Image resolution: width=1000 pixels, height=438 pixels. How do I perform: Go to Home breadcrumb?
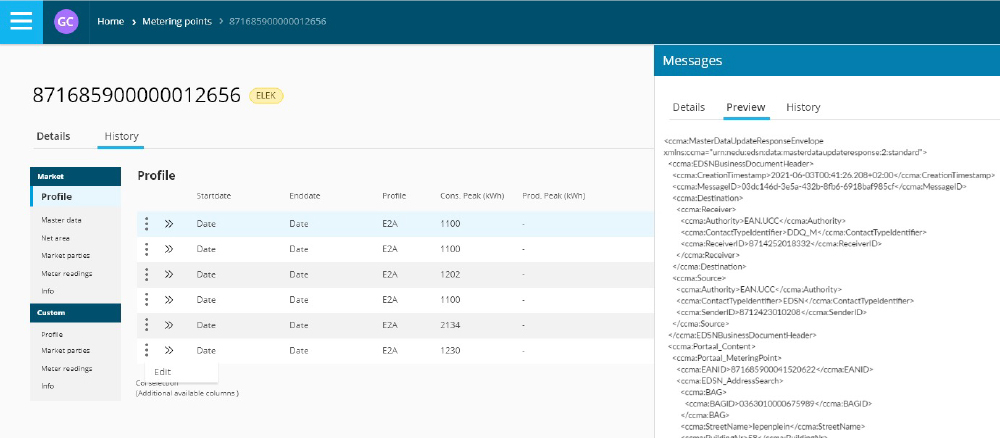click(110, 22)
